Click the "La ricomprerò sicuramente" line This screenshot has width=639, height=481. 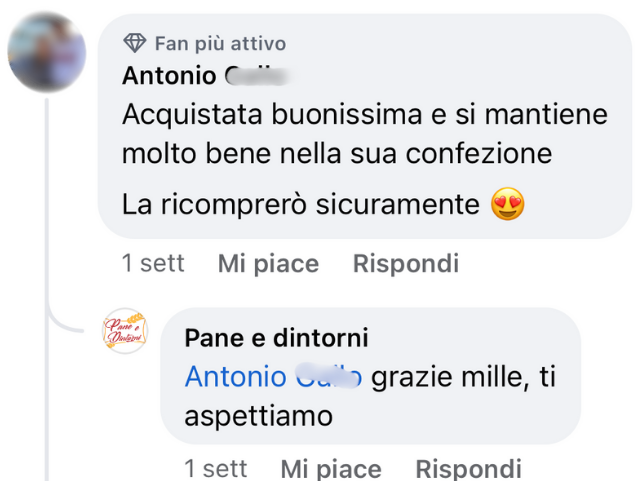coord(301,205)
